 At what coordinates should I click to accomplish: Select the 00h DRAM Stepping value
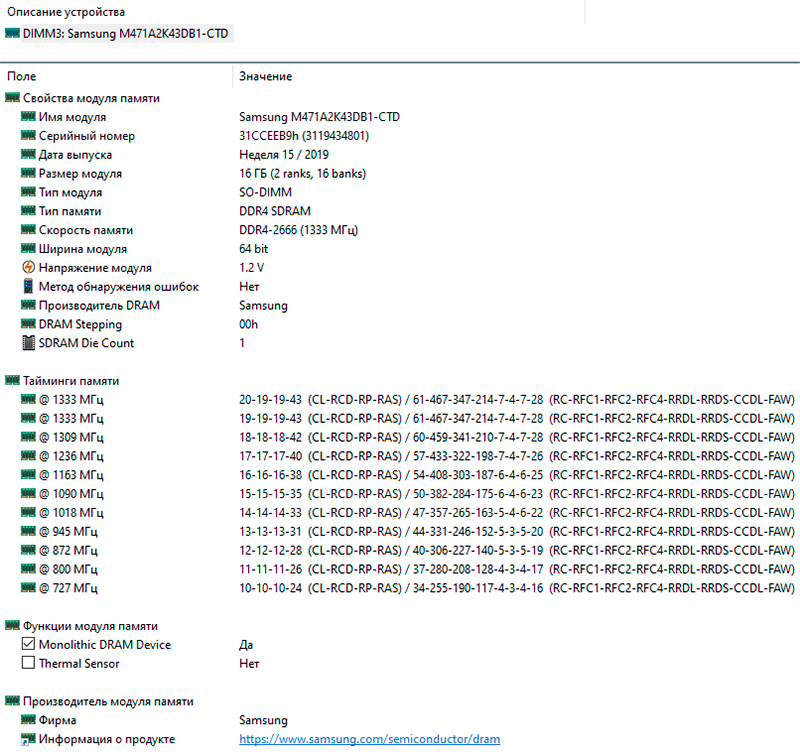click(248, 324)
